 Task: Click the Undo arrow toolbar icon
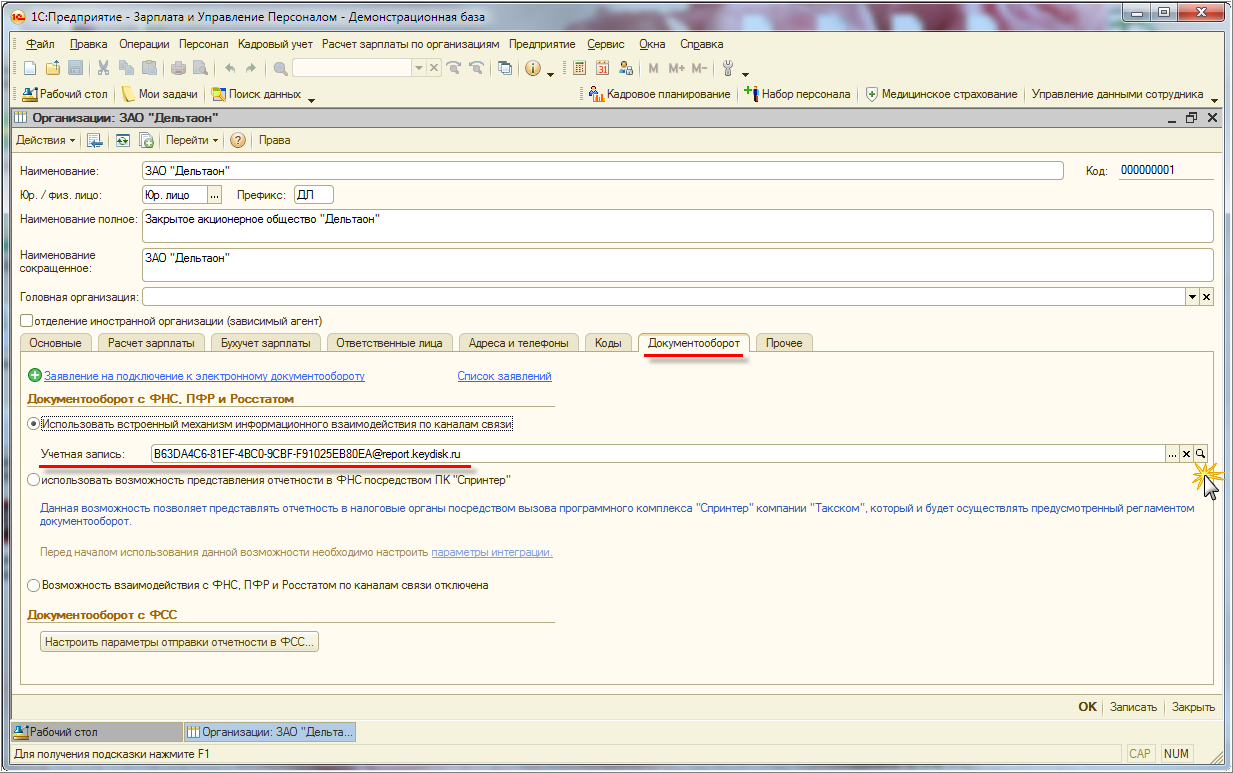point(229,68)
